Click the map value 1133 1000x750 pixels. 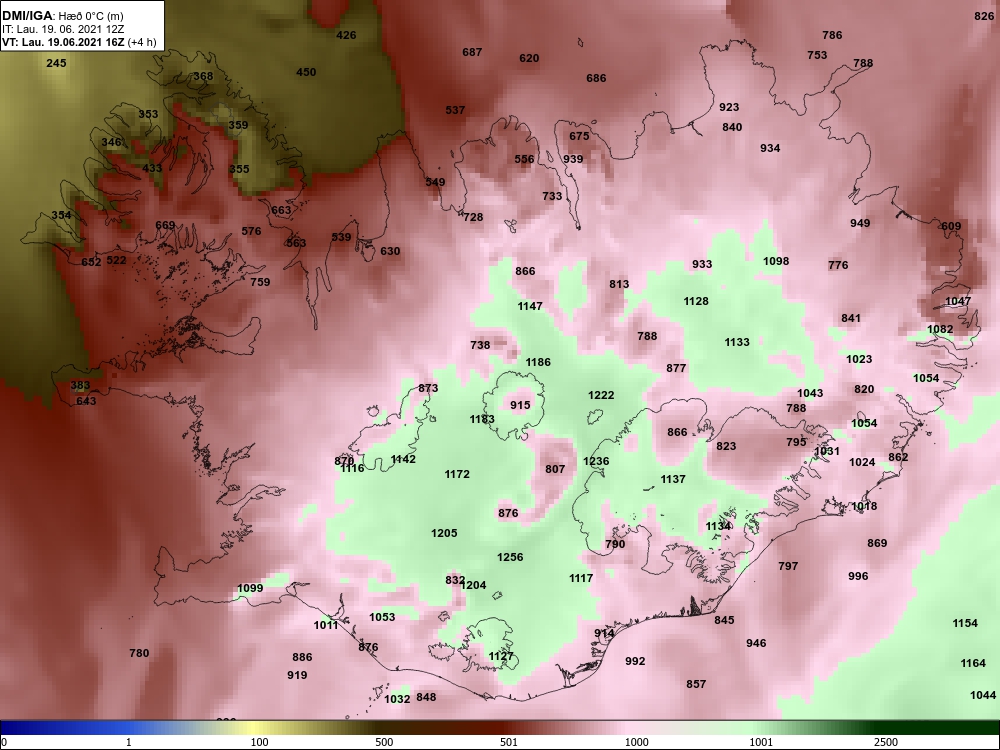pyautogui.click(x=737, y=342)
